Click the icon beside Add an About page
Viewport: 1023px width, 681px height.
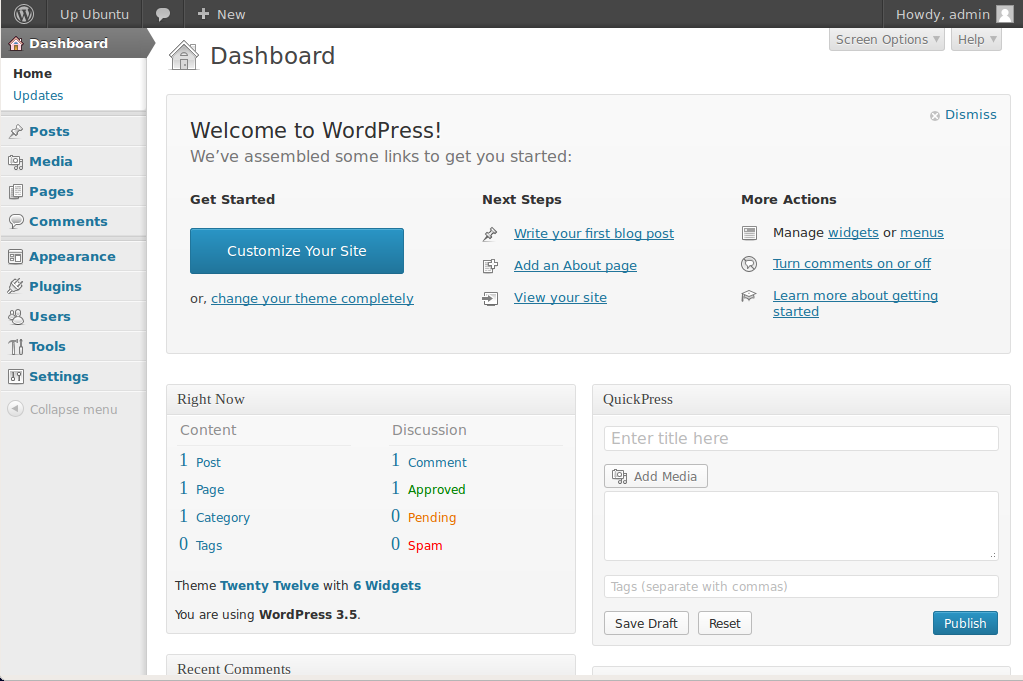pyautogui.click(x=490, y=266)
